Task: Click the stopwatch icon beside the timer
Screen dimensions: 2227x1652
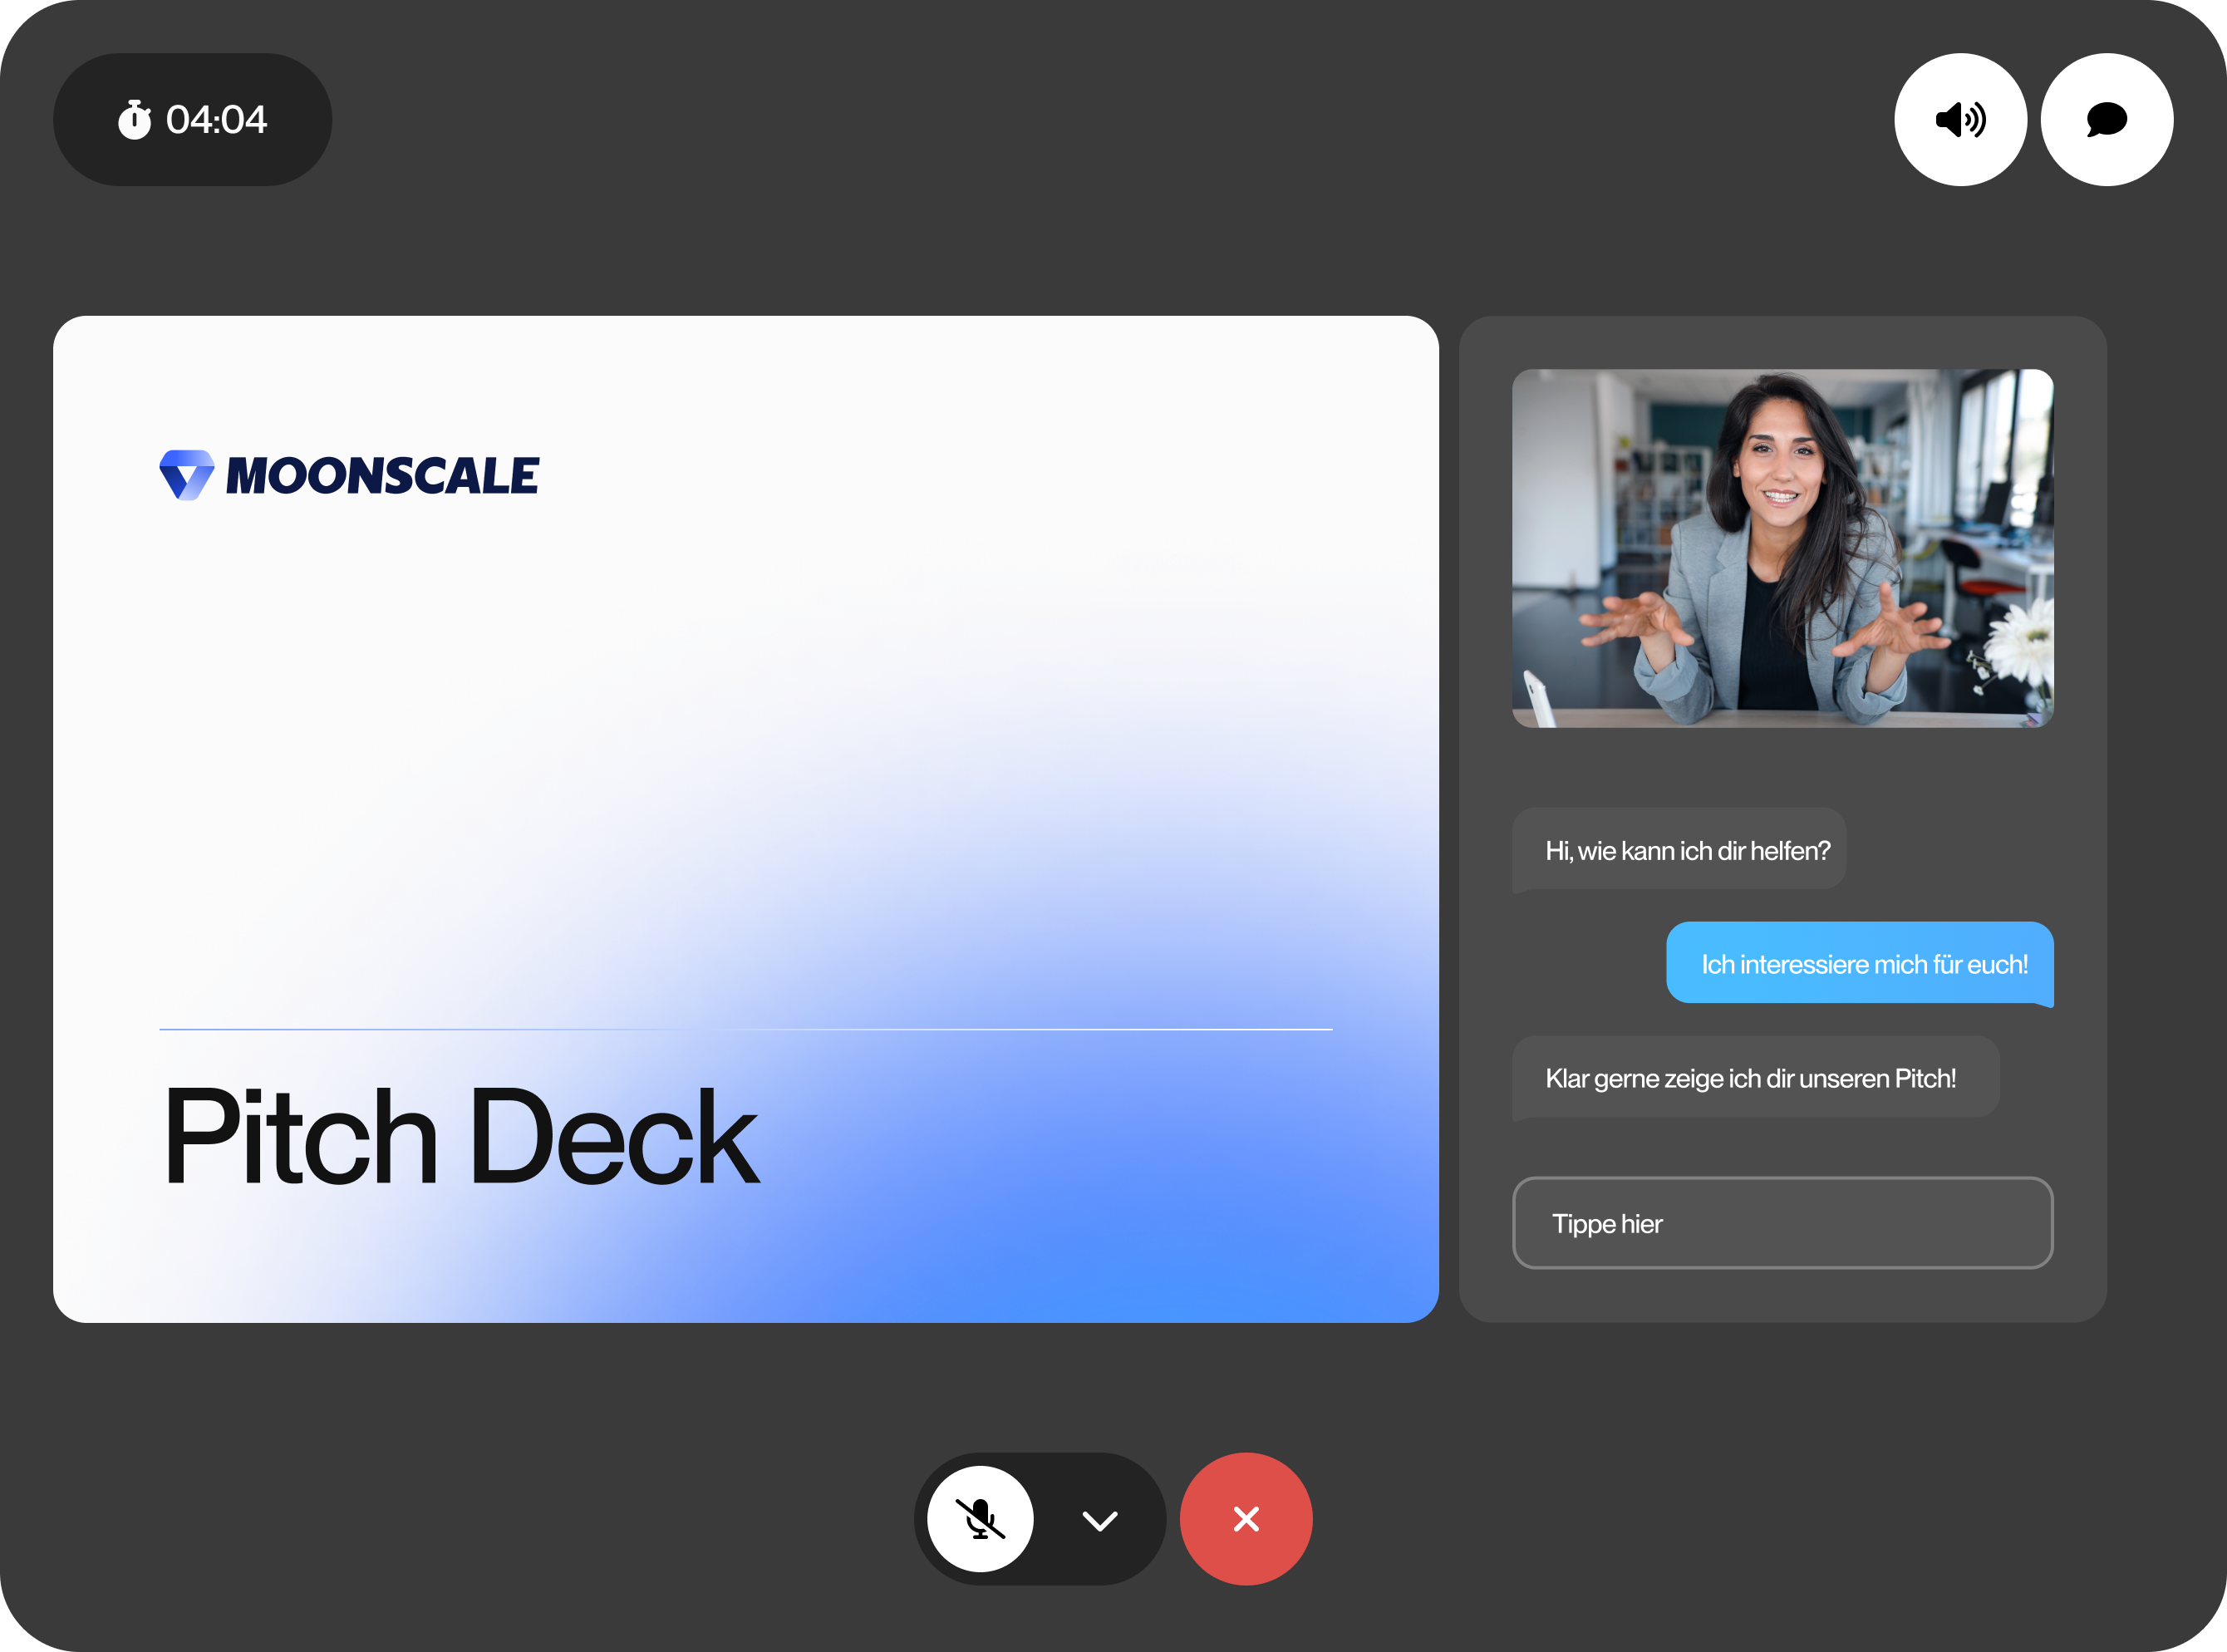Action: [134, 119]
